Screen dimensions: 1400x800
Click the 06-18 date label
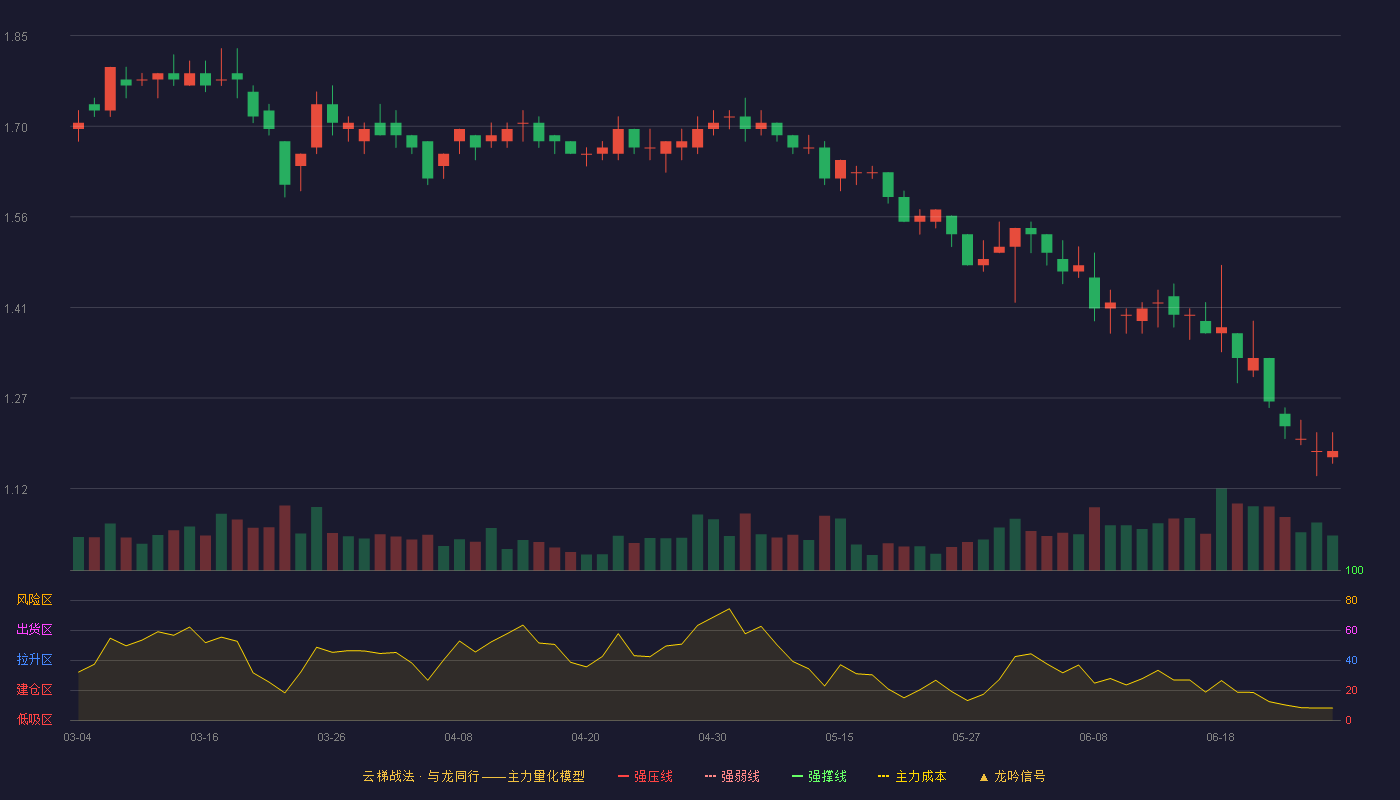[x=1220, y=737]
